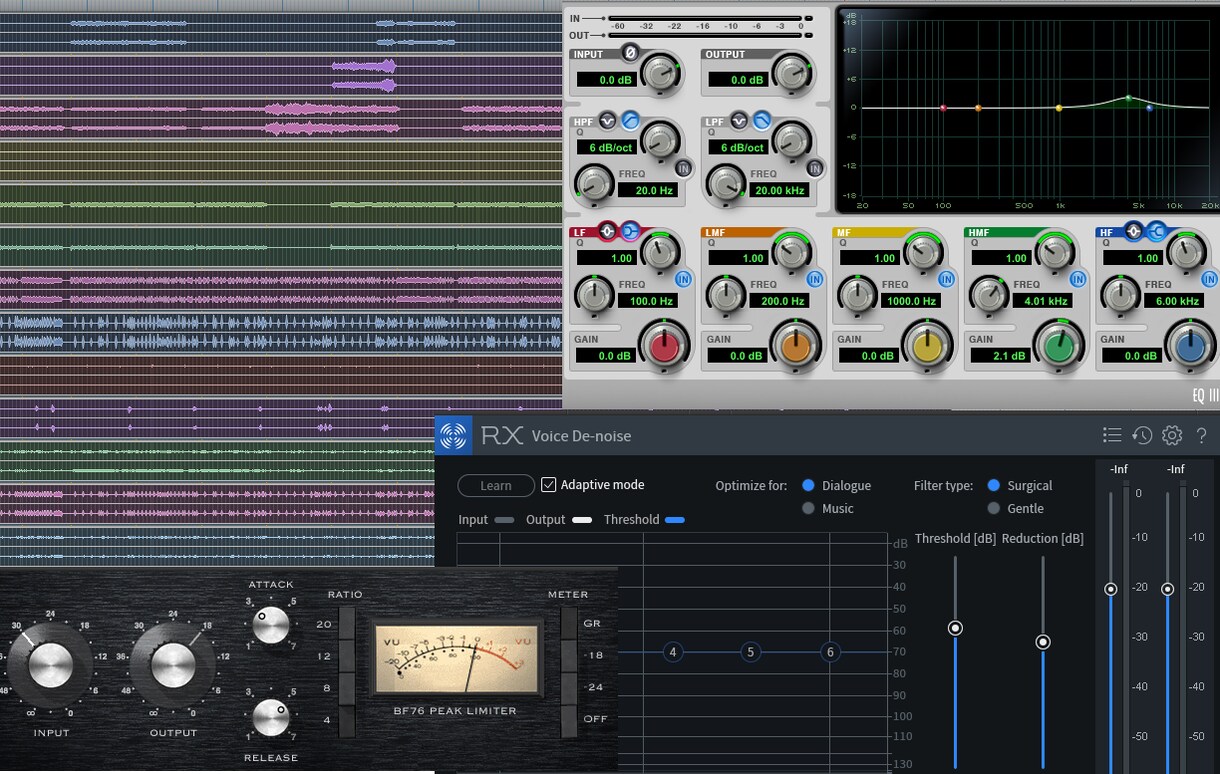
Task: Select the Gentle filter type
Action: coord(993,508)
